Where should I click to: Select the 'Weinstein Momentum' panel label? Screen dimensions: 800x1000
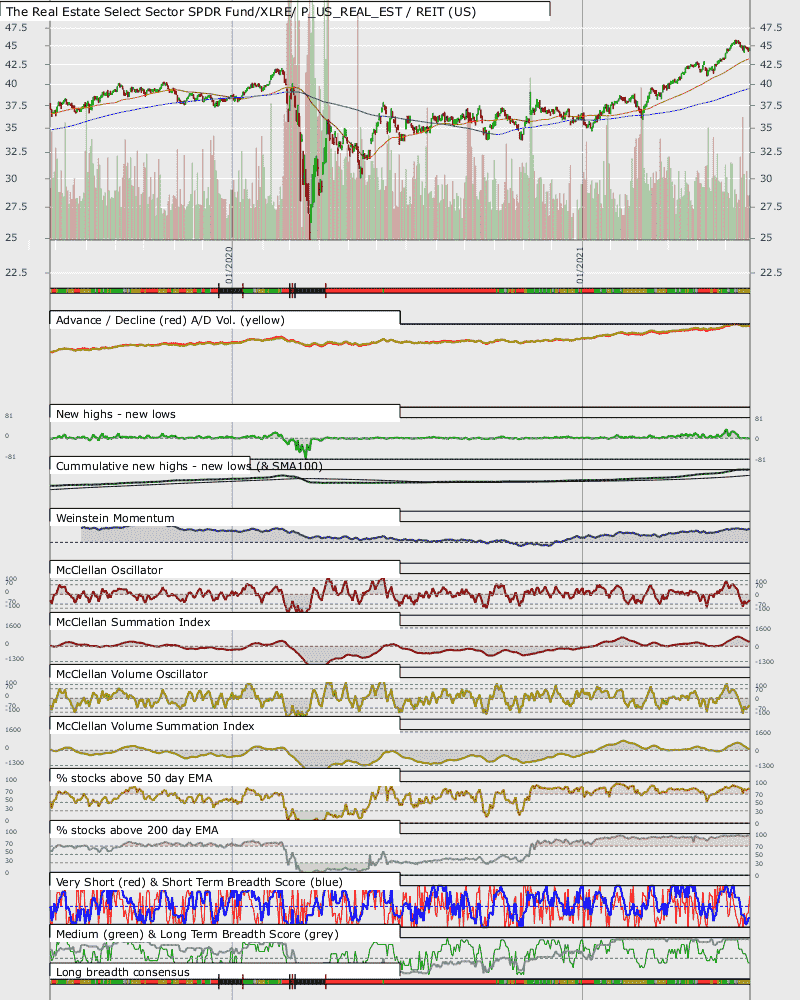click(x=115, y=518)
